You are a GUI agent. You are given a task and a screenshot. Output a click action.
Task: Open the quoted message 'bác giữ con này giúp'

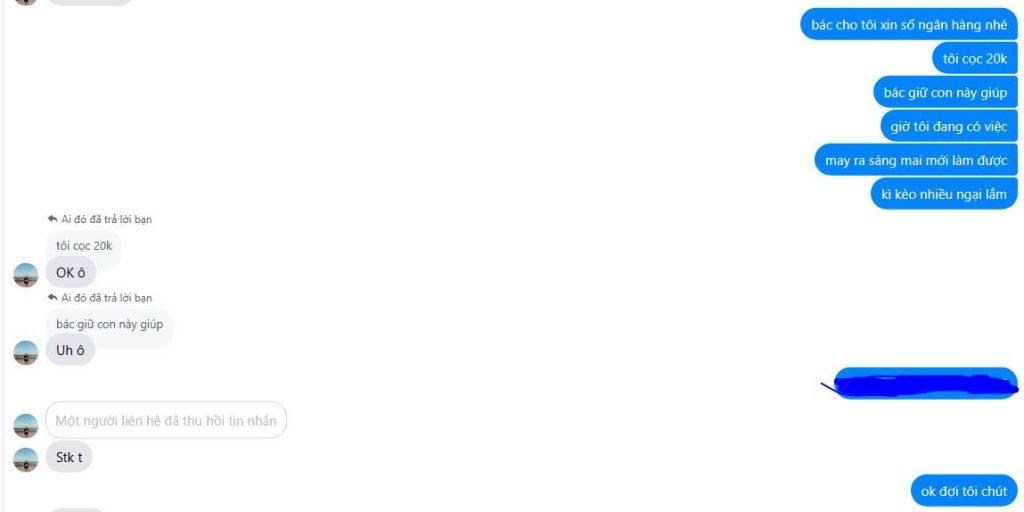[x=109, y=325]
